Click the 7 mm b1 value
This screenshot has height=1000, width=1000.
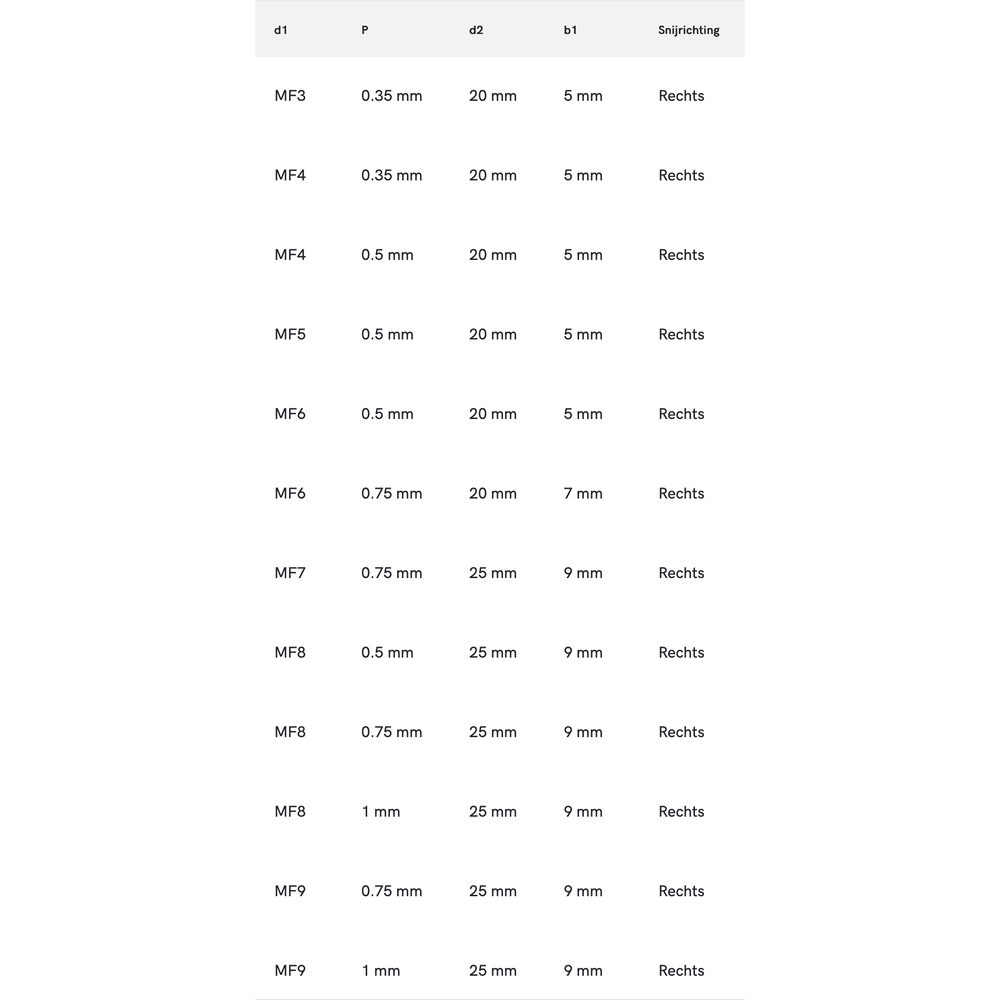[583, 493]
